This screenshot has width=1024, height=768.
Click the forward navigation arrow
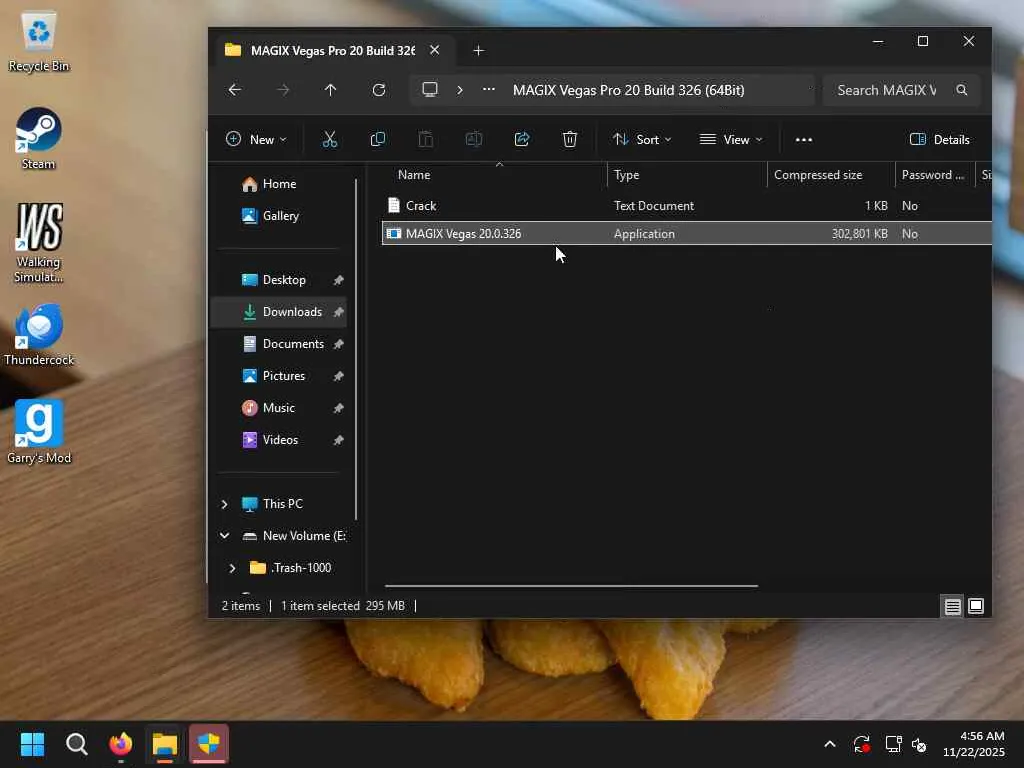pyautogui.click(x=283, y=90)
